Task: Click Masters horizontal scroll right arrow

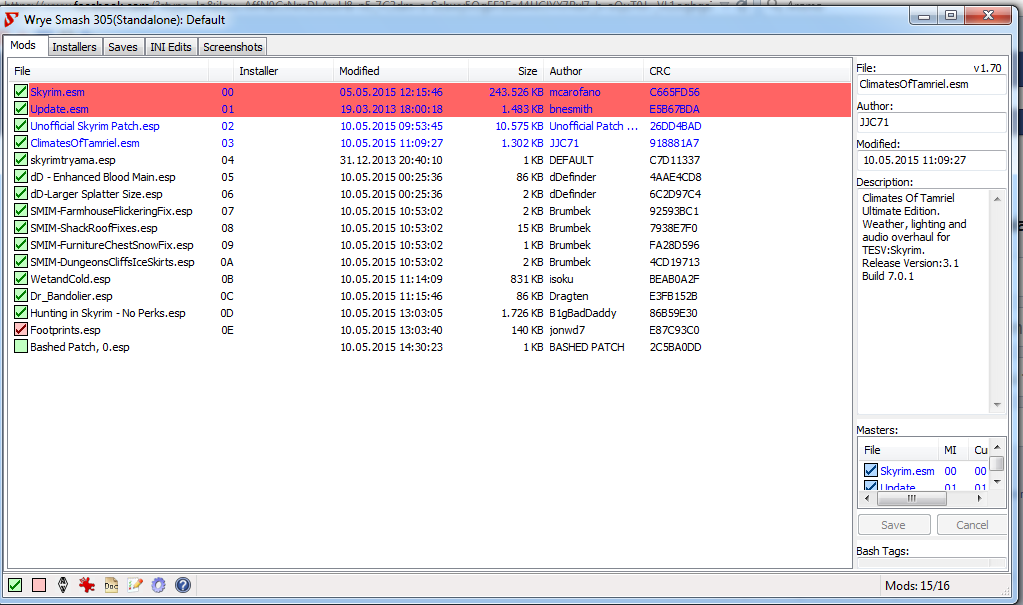Action: click(x=979, y=498)
